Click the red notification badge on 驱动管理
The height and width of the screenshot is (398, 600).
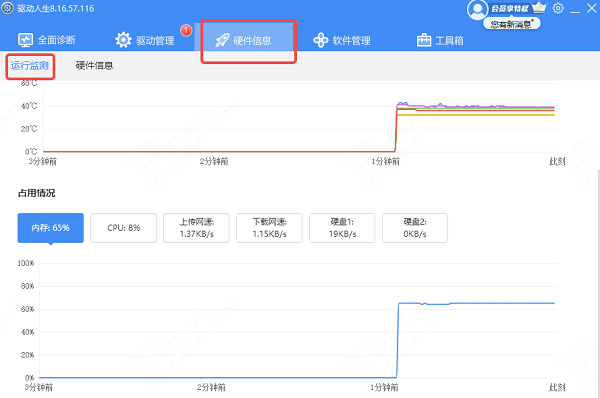186,30
